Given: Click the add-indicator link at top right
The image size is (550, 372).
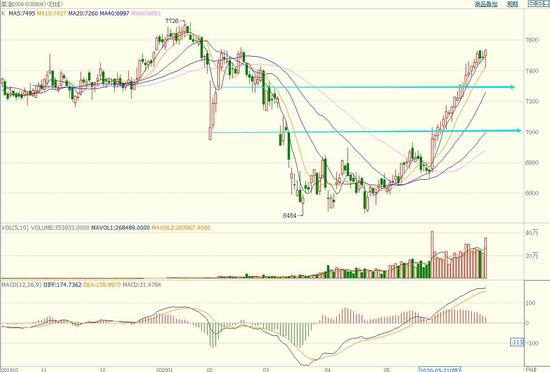Looking at the screenshot, I should (x=486, y=4).
